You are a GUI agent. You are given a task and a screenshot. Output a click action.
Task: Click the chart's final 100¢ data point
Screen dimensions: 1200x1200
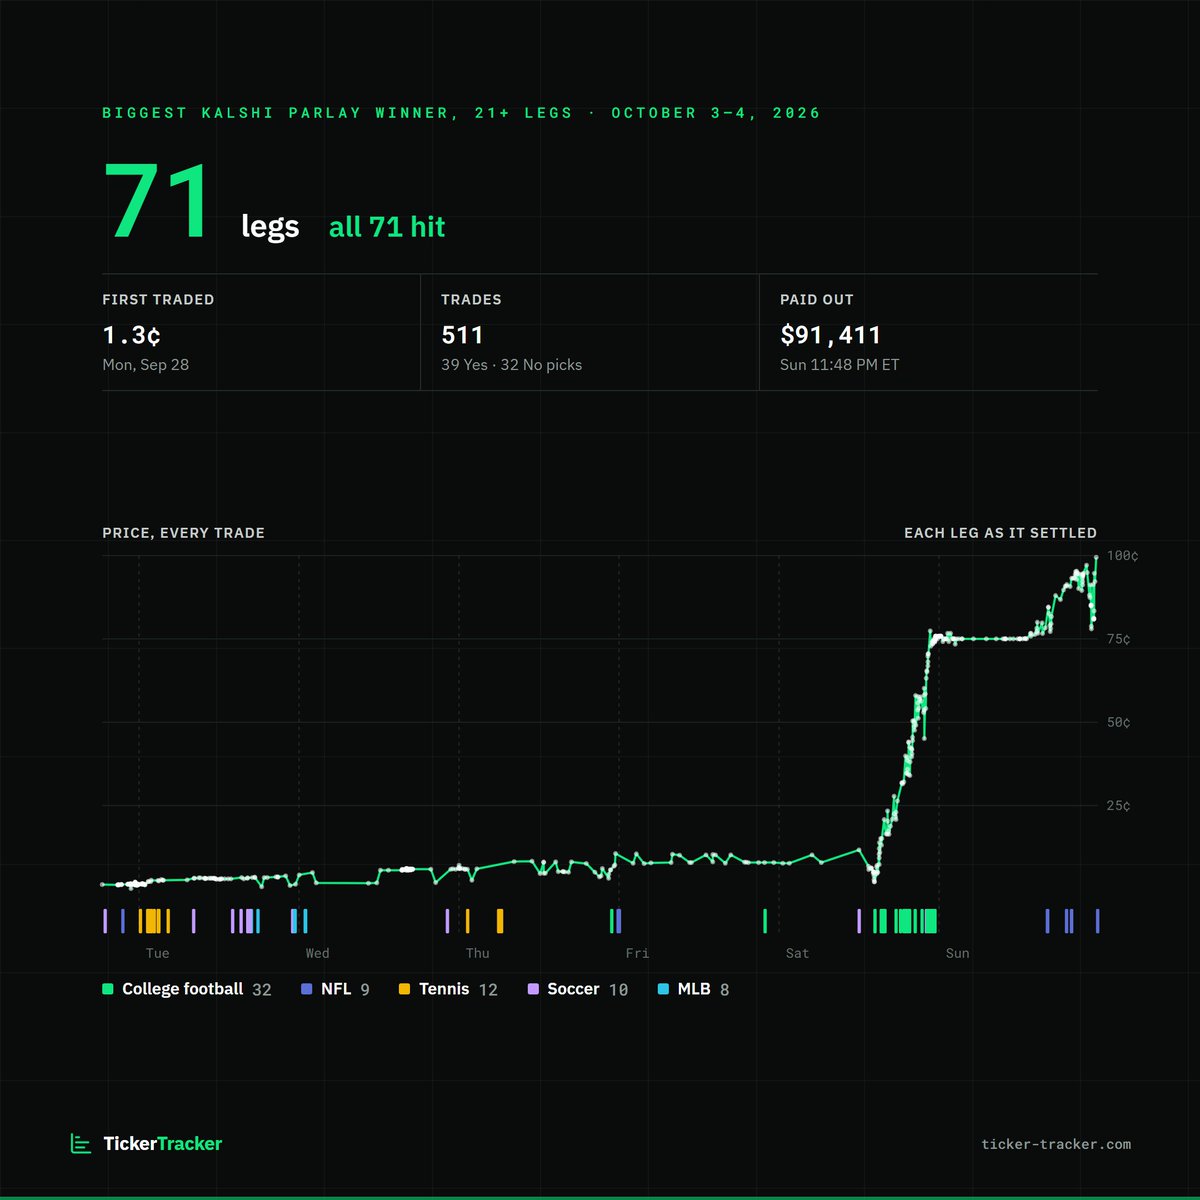1097,556
